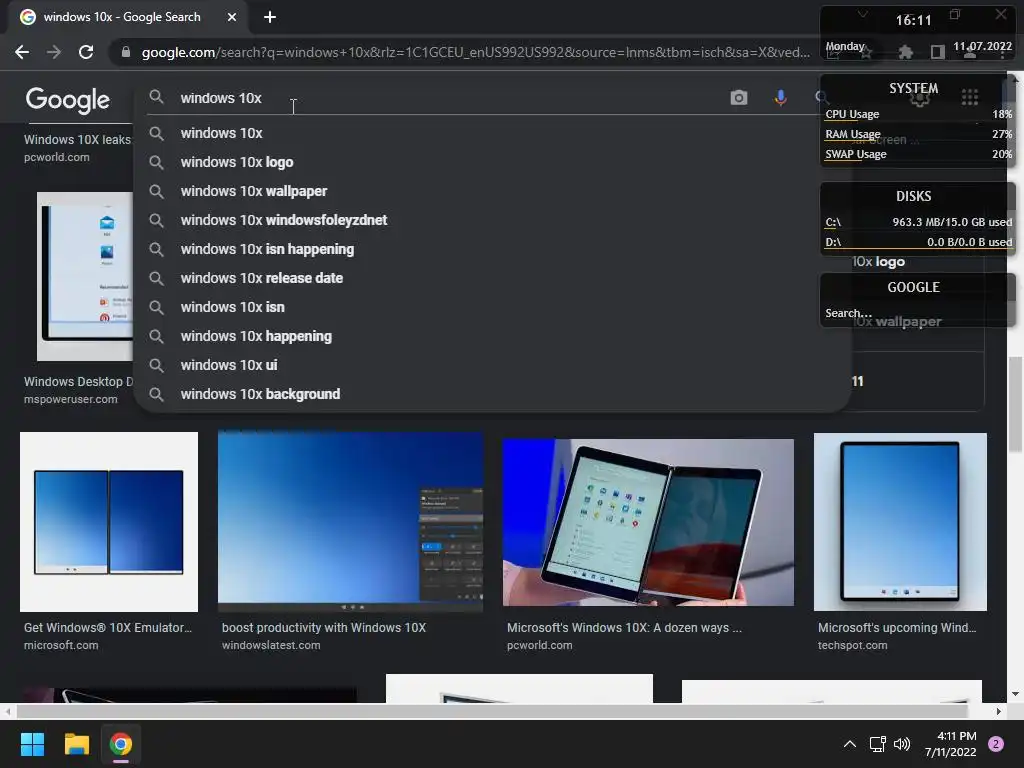Click windowslatest.com source link

tap(271, 645)
